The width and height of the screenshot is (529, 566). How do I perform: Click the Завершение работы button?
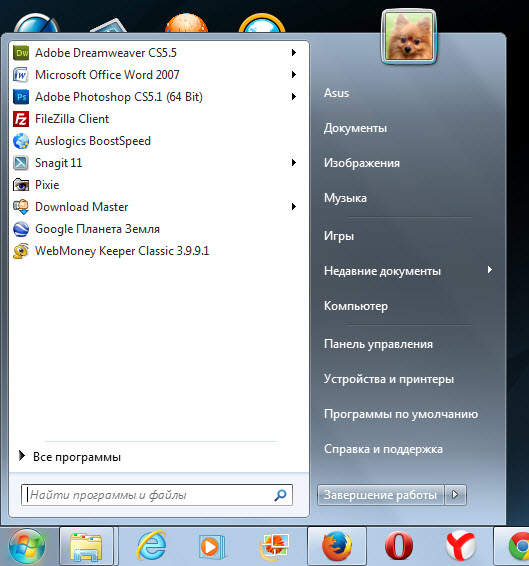[381, 495]
